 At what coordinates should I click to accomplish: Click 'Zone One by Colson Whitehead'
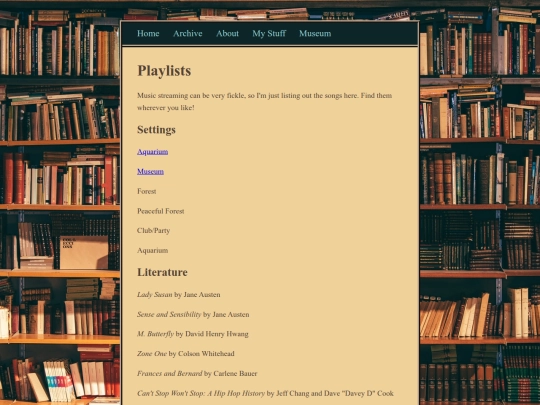(x=186, y=353)
